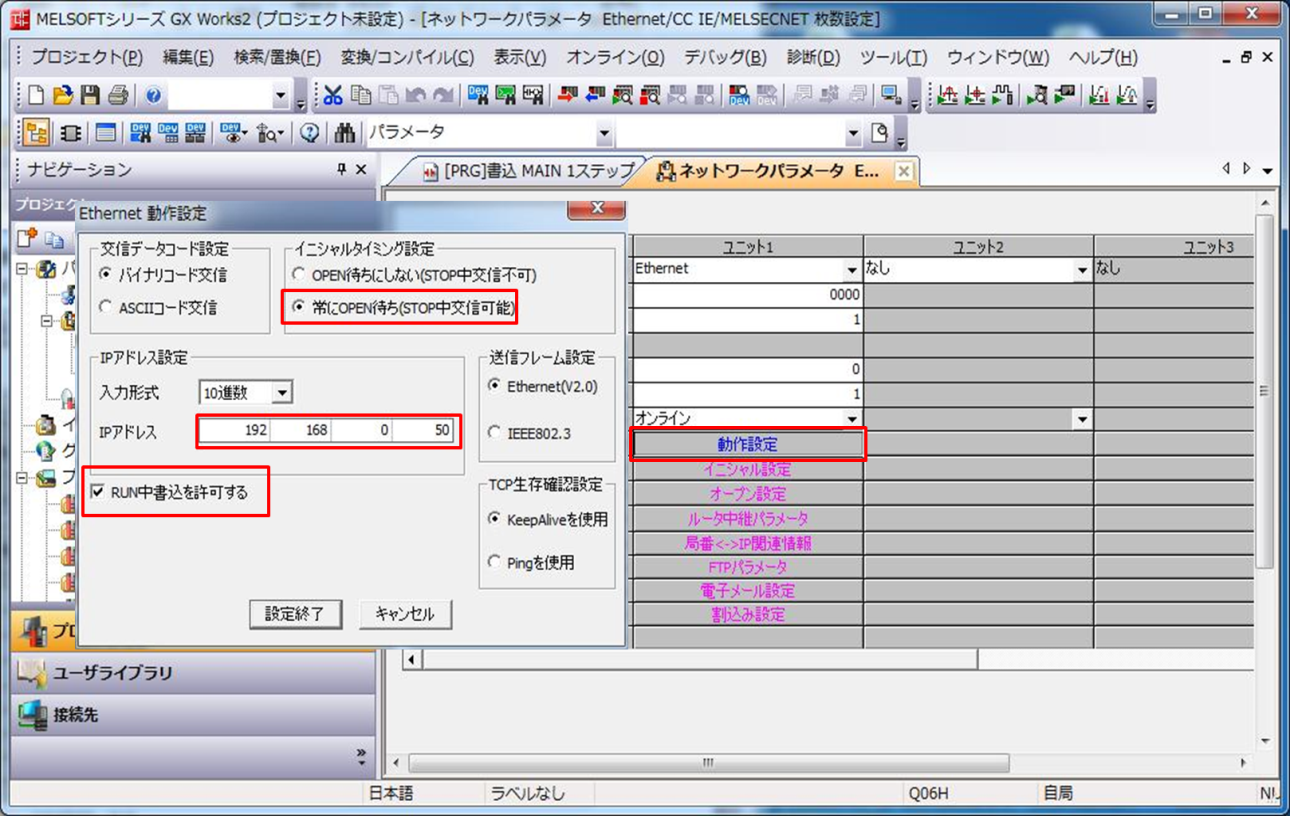This screenshot has width=1290, height=816.
Task: Open the 接続先 navigation section
Action: point(193,714)
